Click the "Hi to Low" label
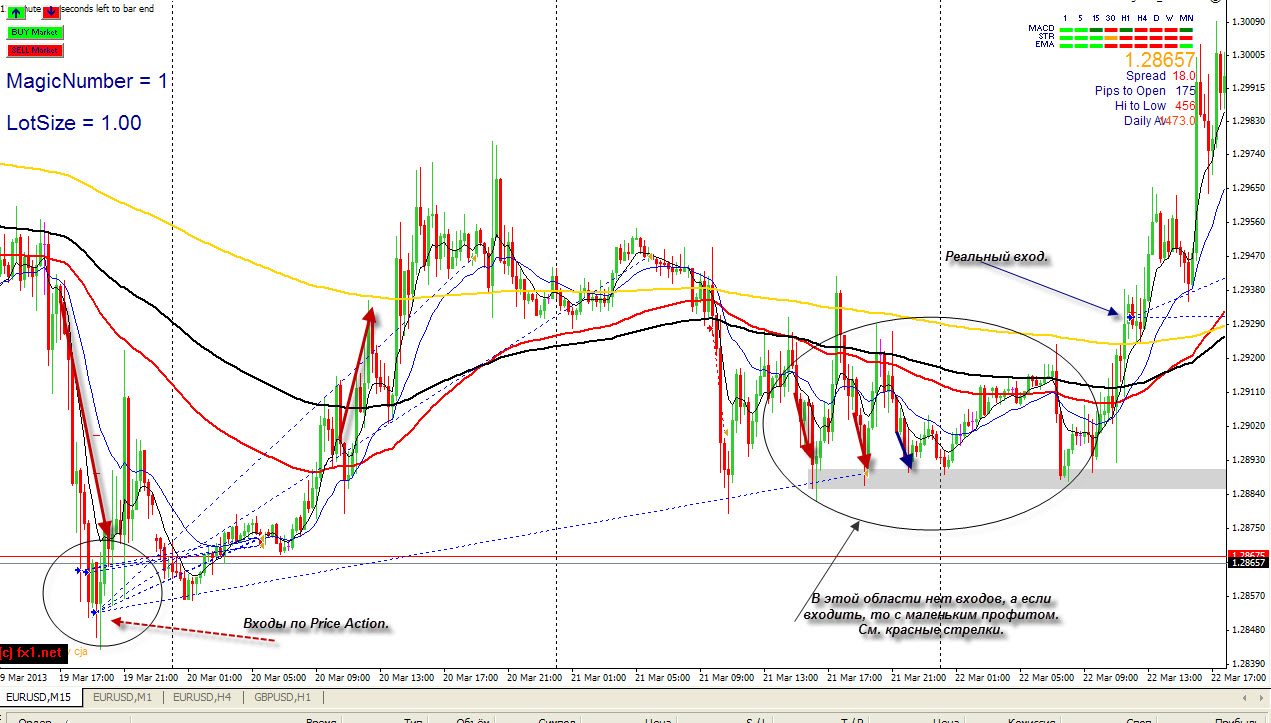 click(1141, 105)
